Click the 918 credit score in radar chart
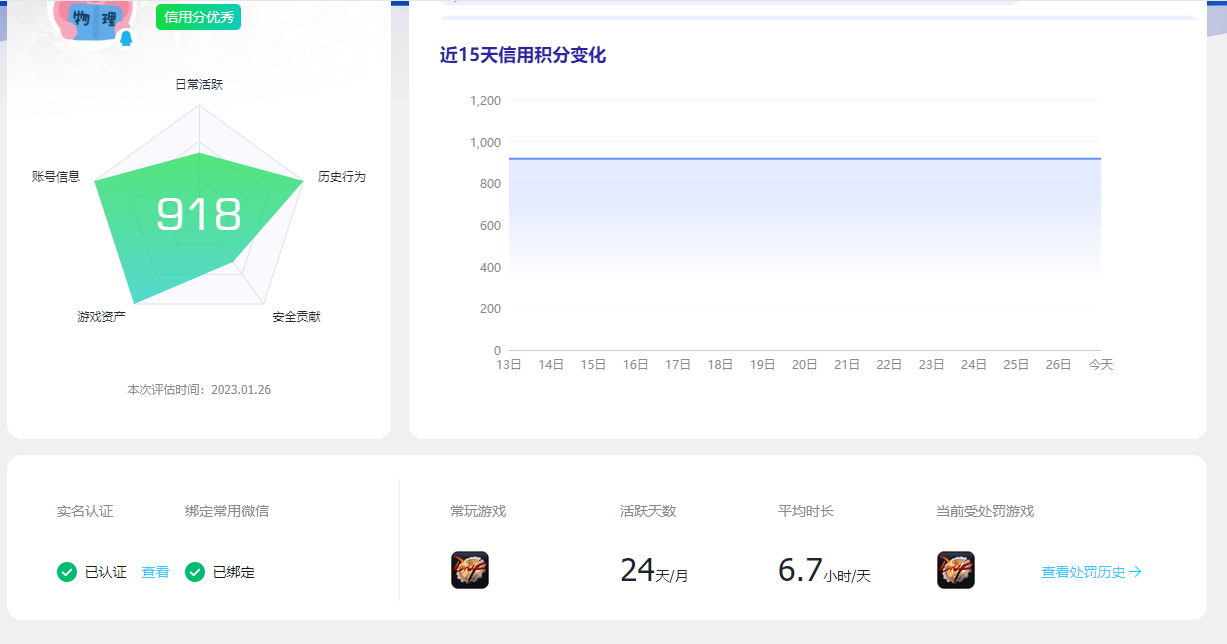 coord(199,214)
